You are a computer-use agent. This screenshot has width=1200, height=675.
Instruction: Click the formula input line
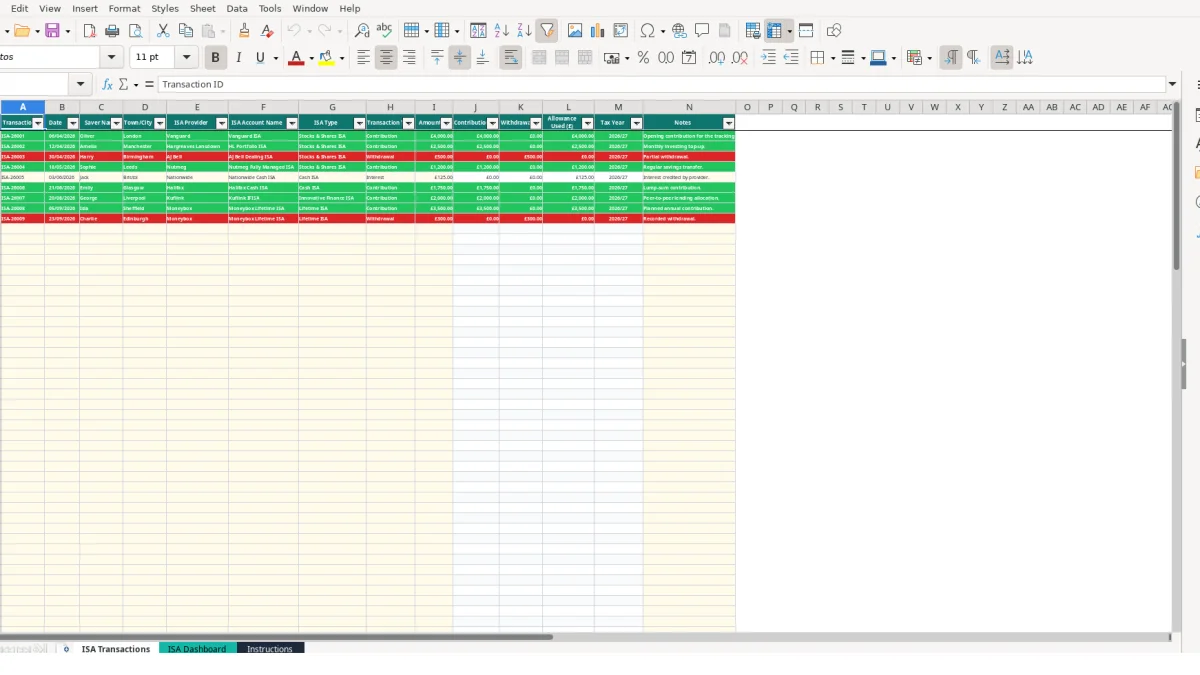(x=662, y=85)
